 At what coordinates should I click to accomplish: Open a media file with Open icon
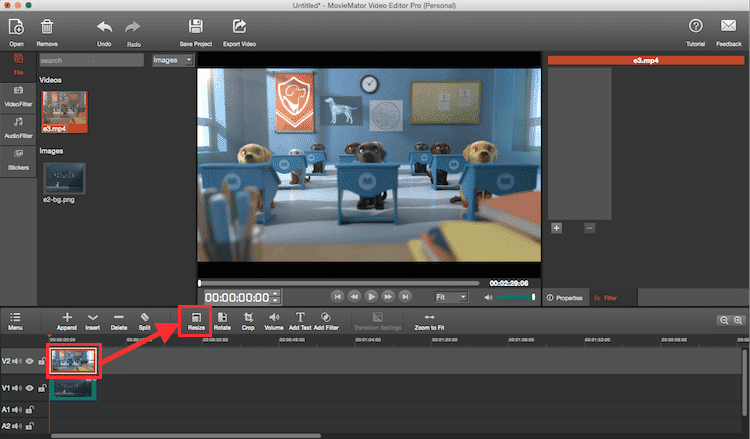[16, 27]
